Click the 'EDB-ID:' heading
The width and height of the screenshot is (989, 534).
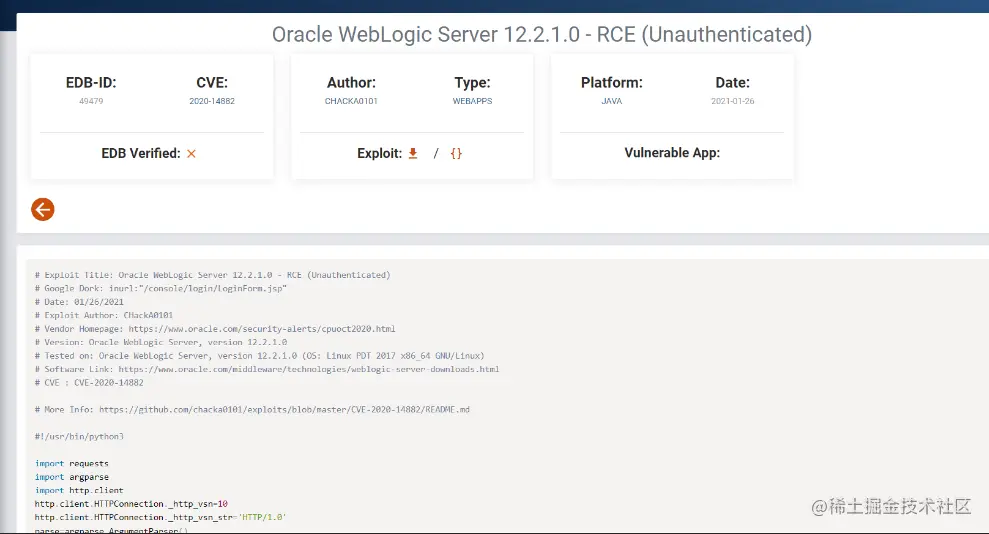(x=91, y=83)
